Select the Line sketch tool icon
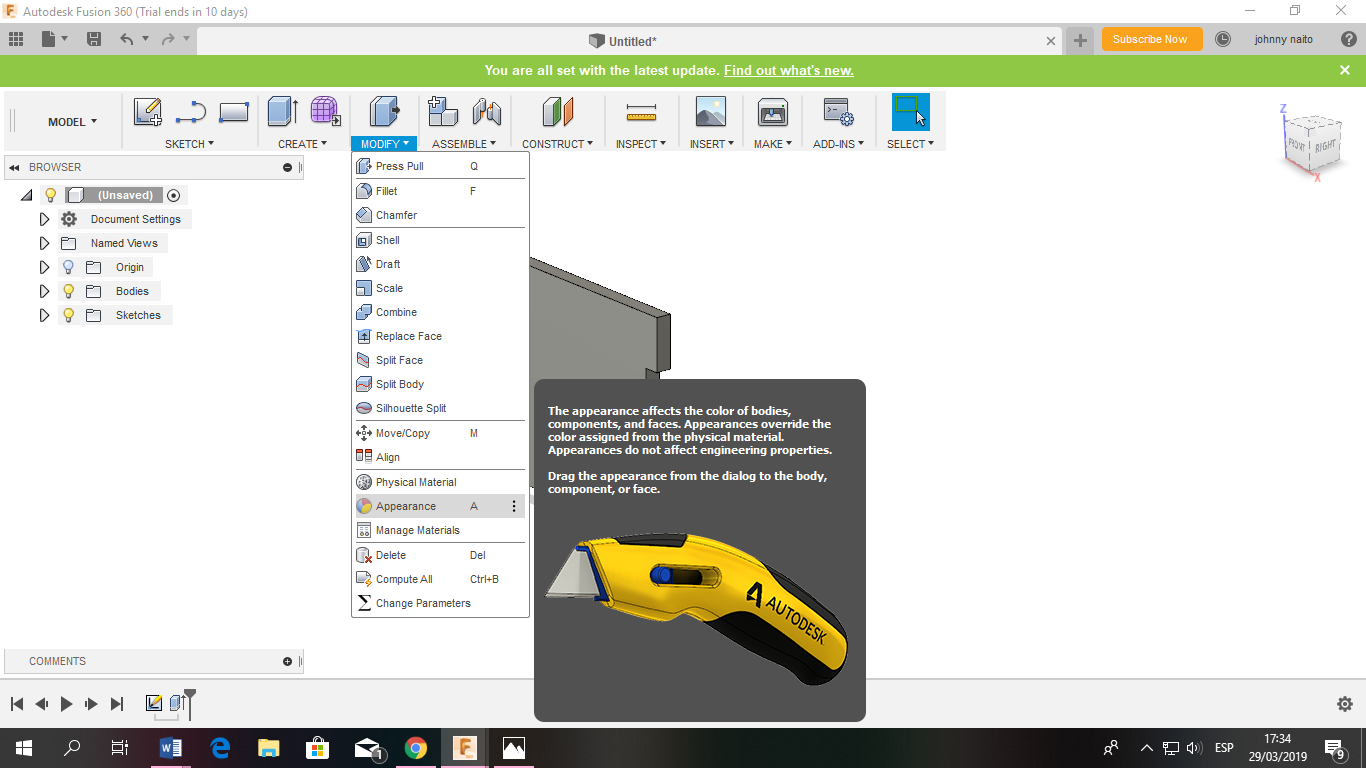The image size is (1366, 768). coord(191,111)
